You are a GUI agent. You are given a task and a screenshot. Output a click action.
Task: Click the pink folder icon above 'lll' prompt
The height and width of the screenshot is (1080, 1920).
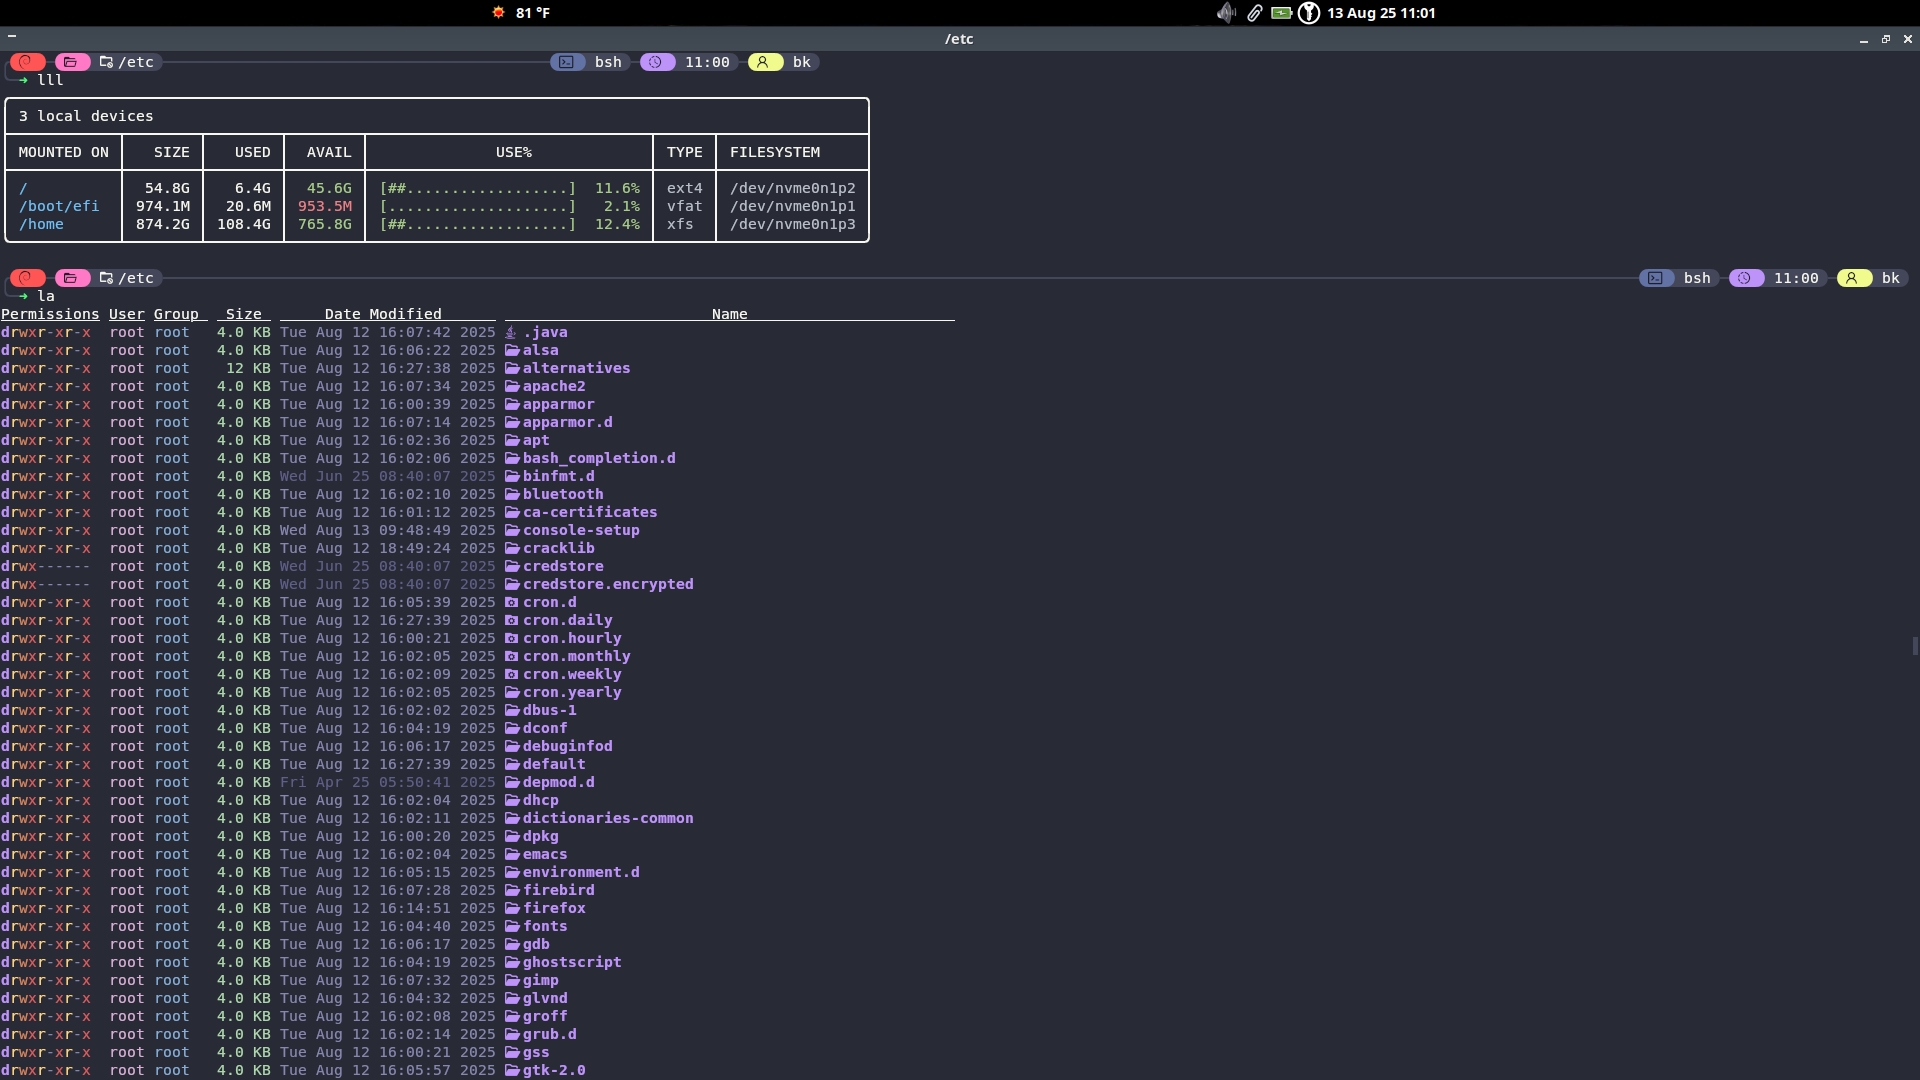[72, 62]
